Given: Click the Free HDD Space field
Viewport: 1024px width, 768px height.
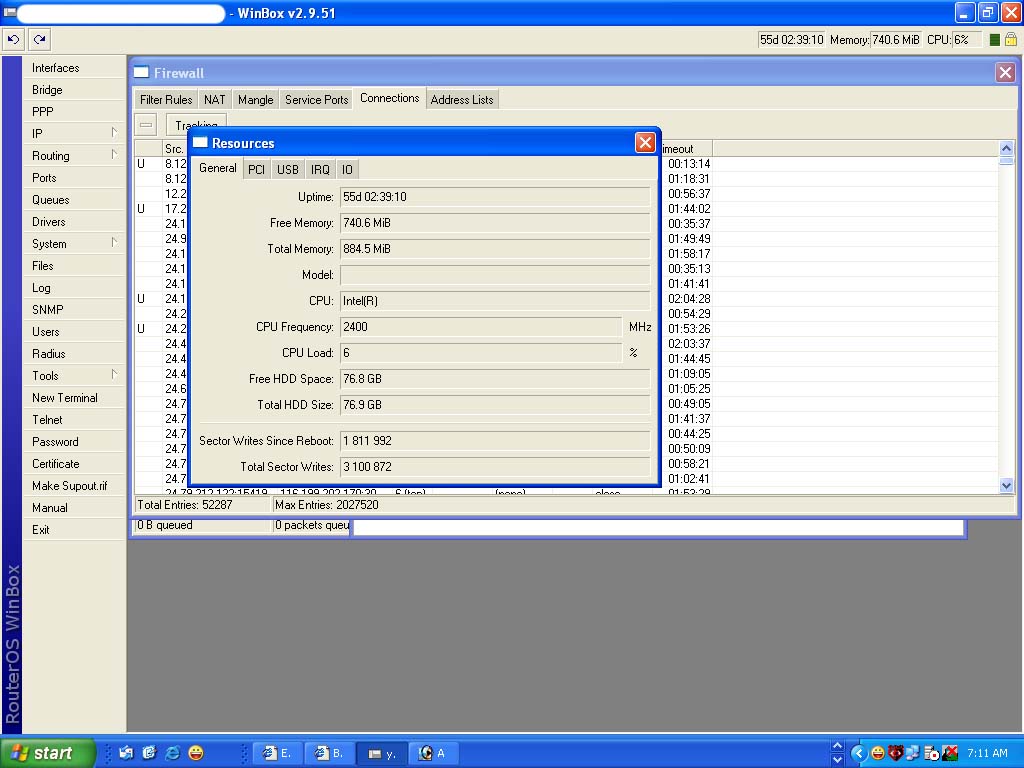Looking at the screenshot, I should 495,379.
